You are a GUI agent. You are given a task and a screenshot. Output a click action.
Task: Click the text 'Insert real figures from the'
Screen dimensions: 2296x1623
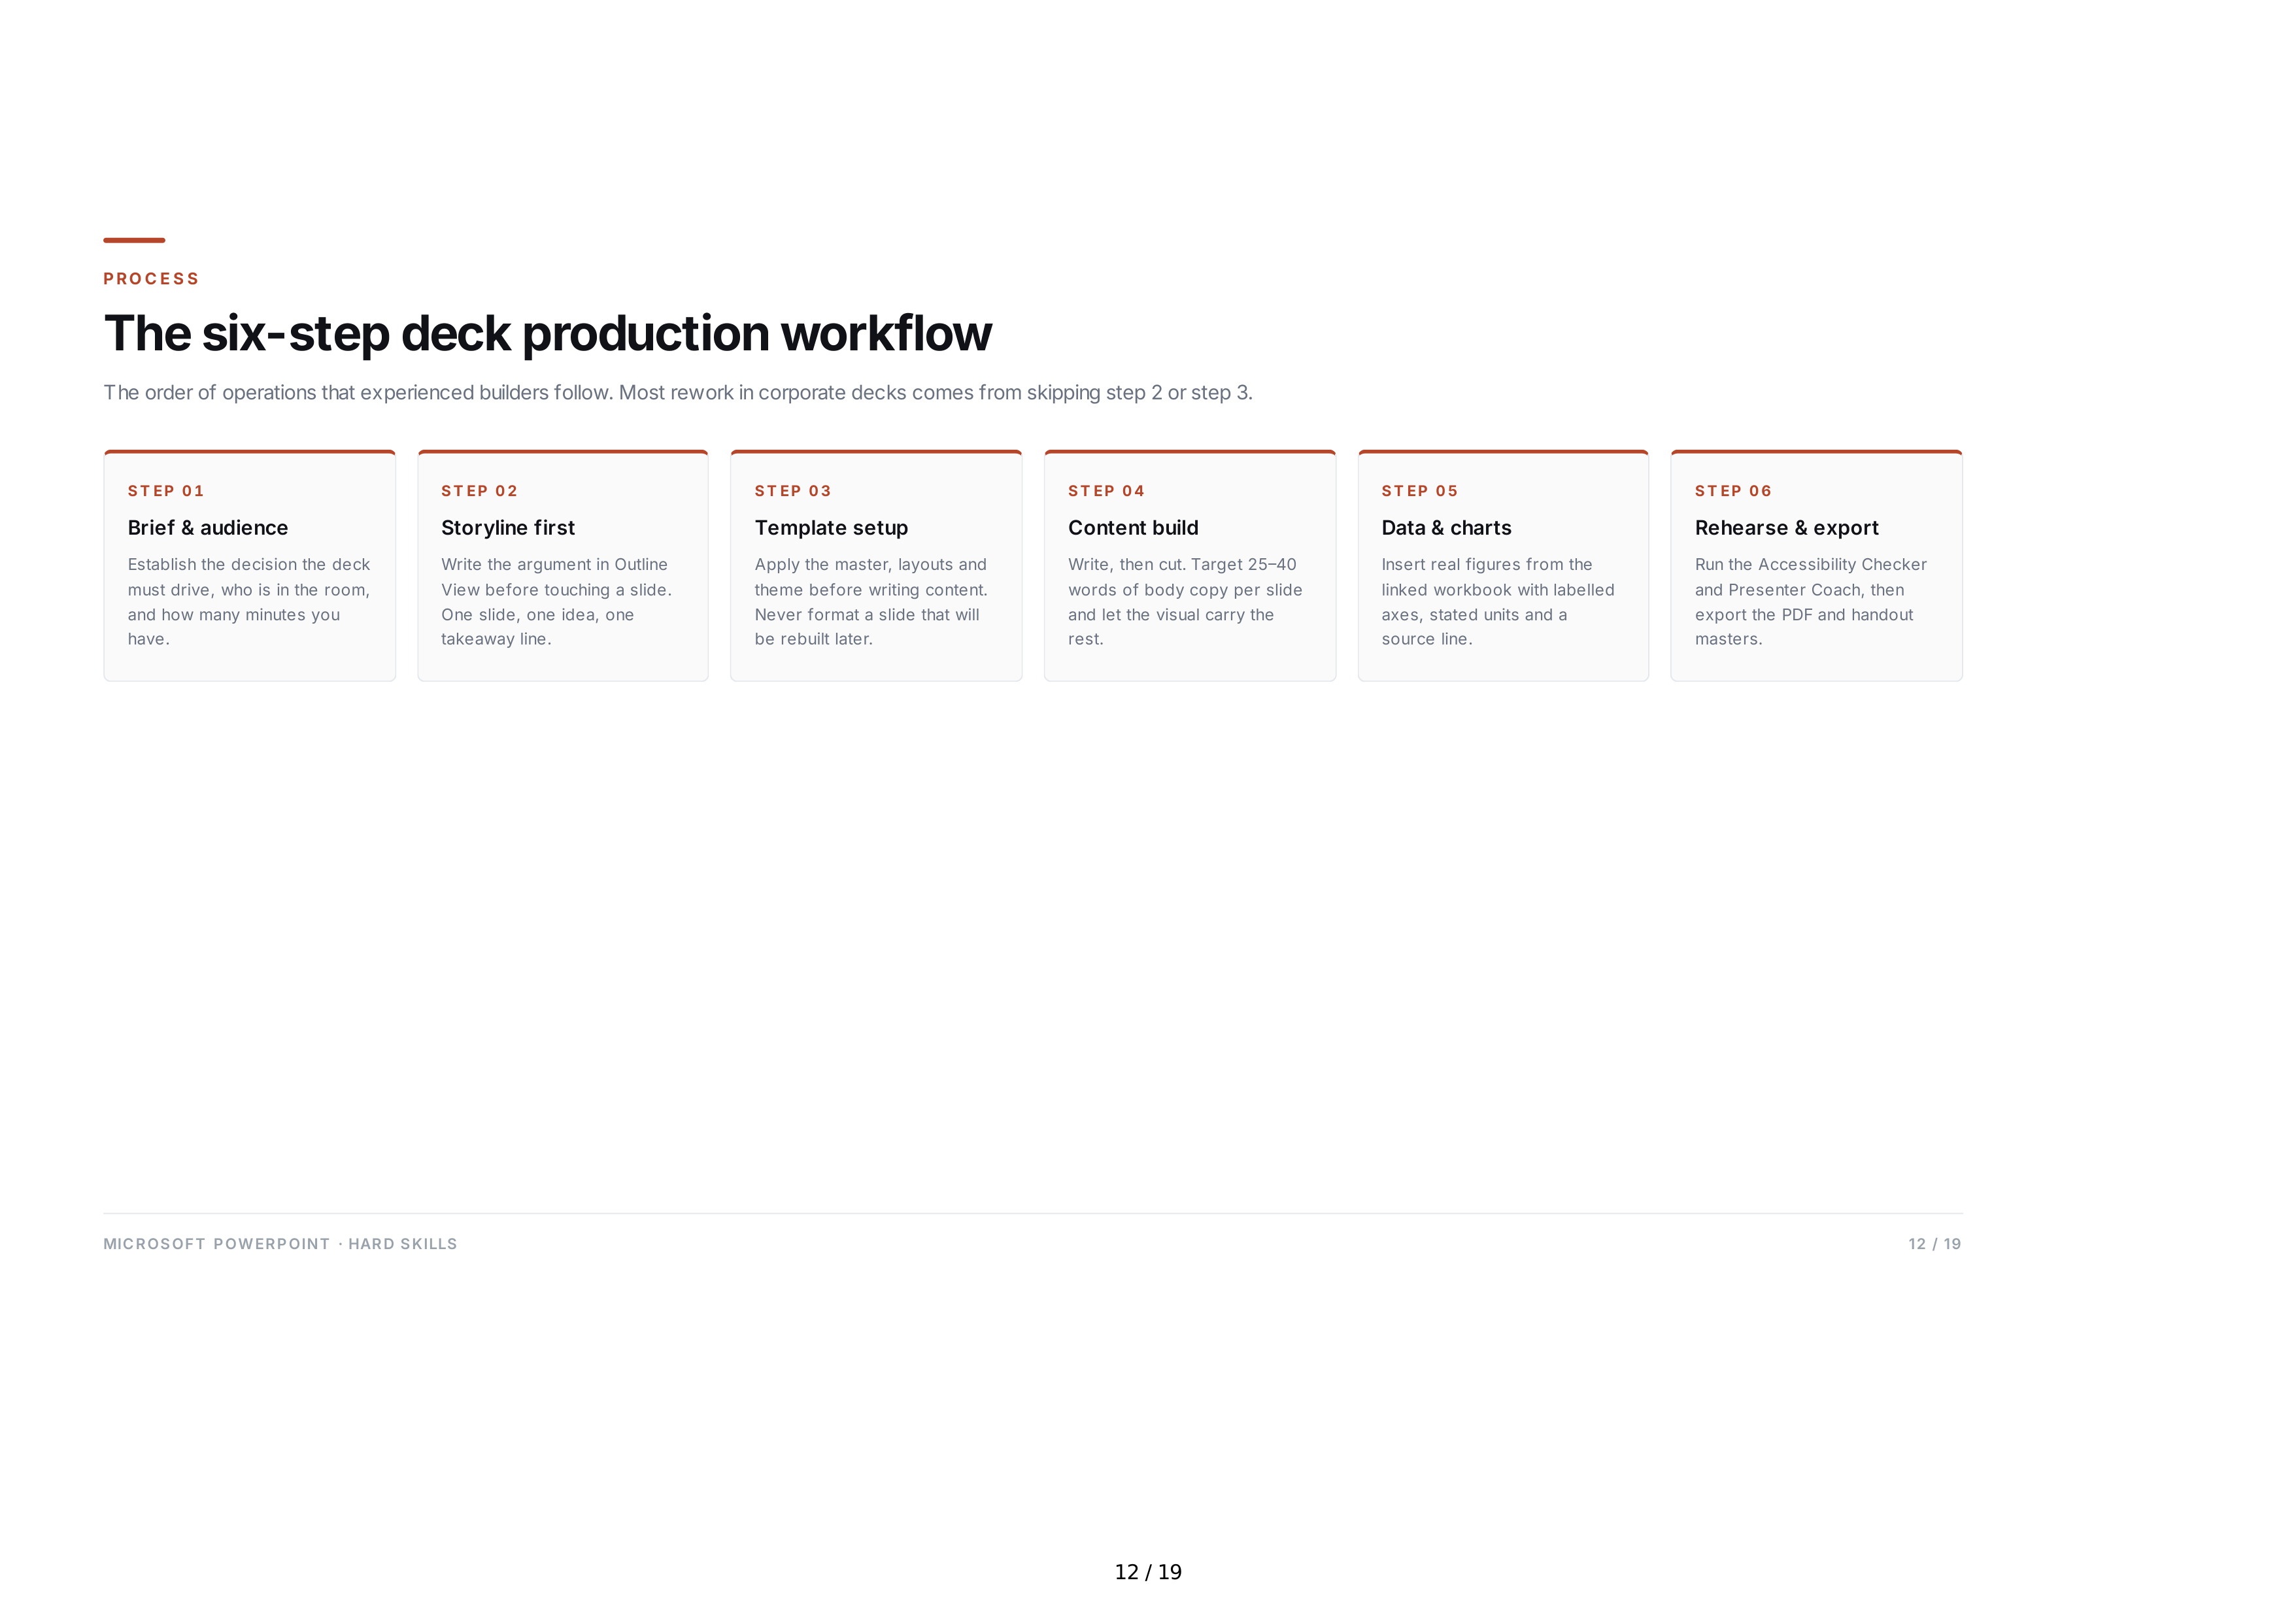pos(1487,565)
